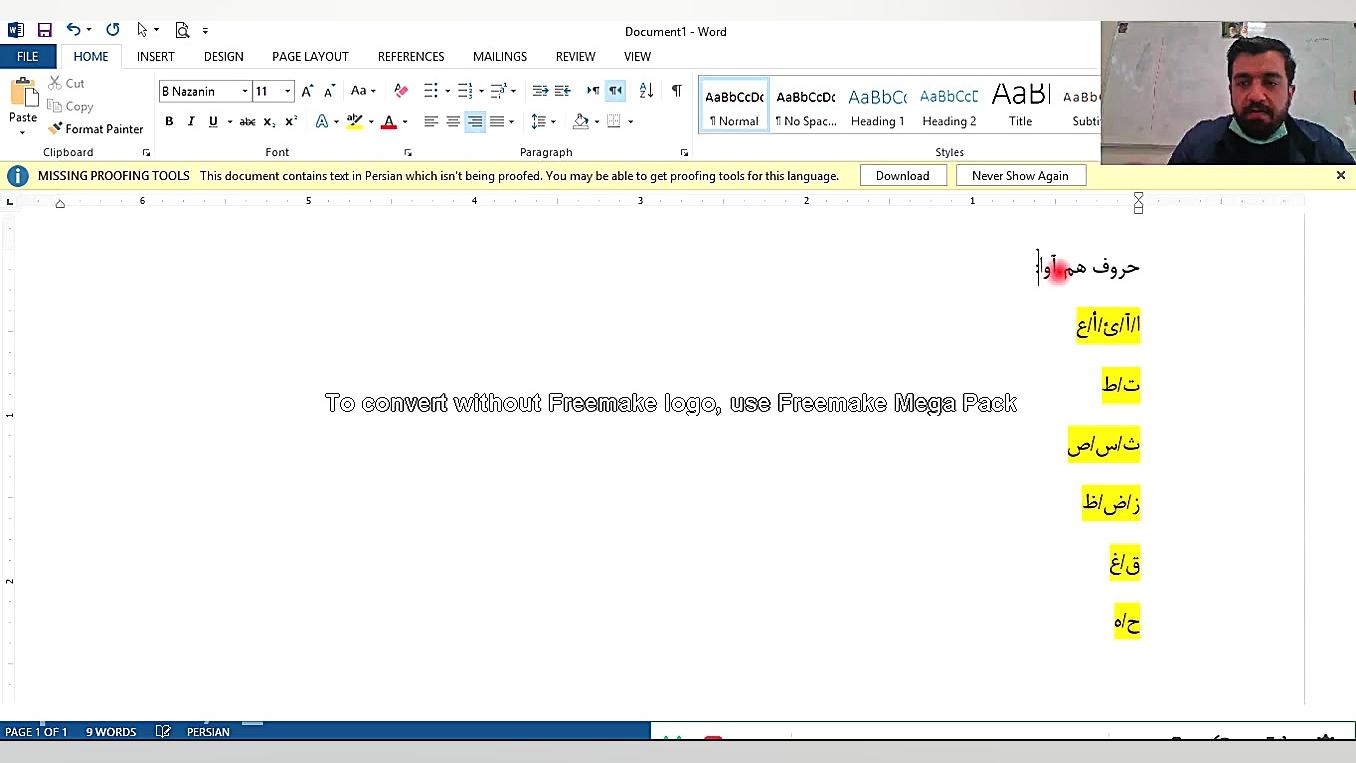Open the font size dropdown
This screenshot has width=1356, height=763.
(288, 91)
